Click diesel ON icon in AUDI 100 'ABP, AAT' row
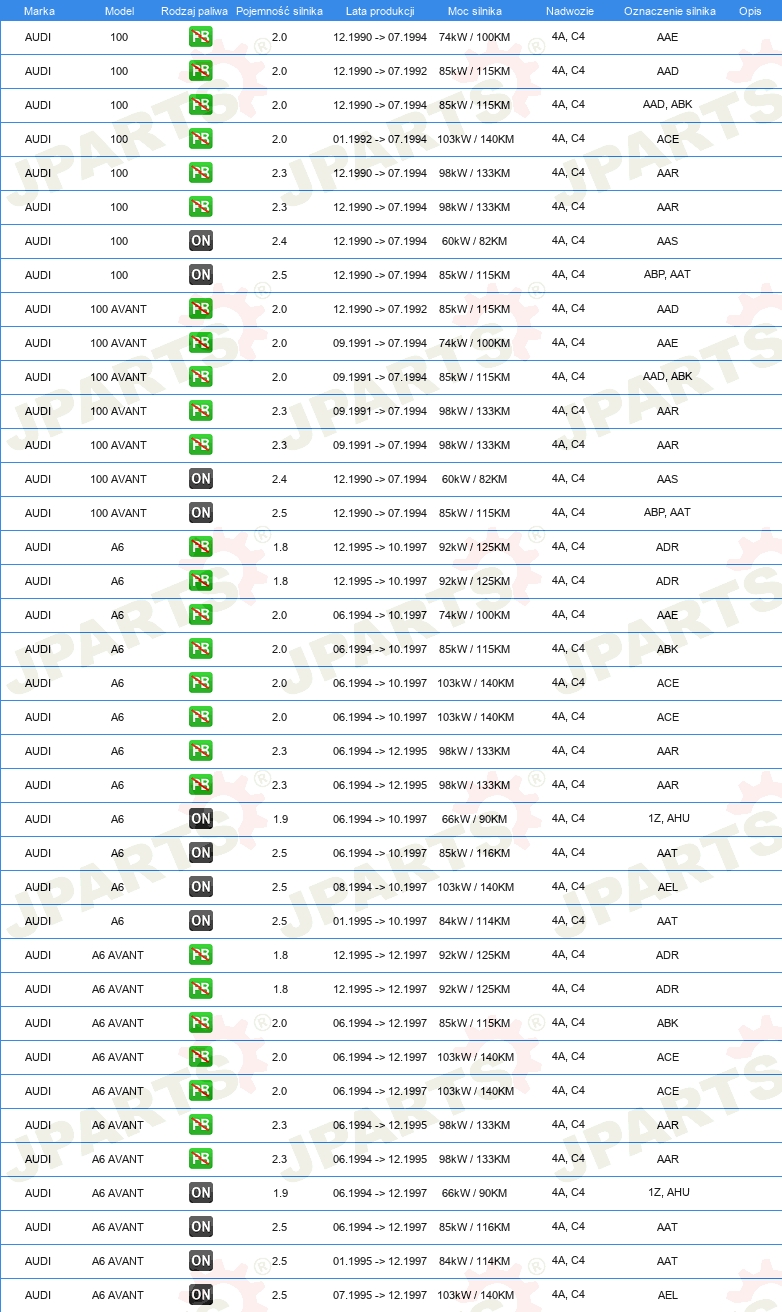This screenshot has width=782, height=1312. (x=201, y=275)
